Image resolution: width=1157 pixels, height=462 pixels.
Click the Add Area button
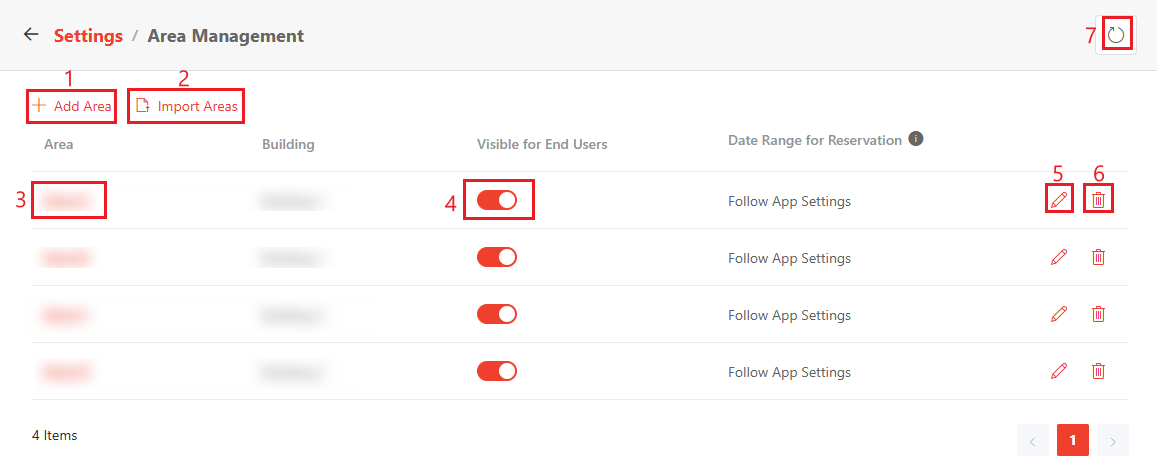[x=72, y=106]
